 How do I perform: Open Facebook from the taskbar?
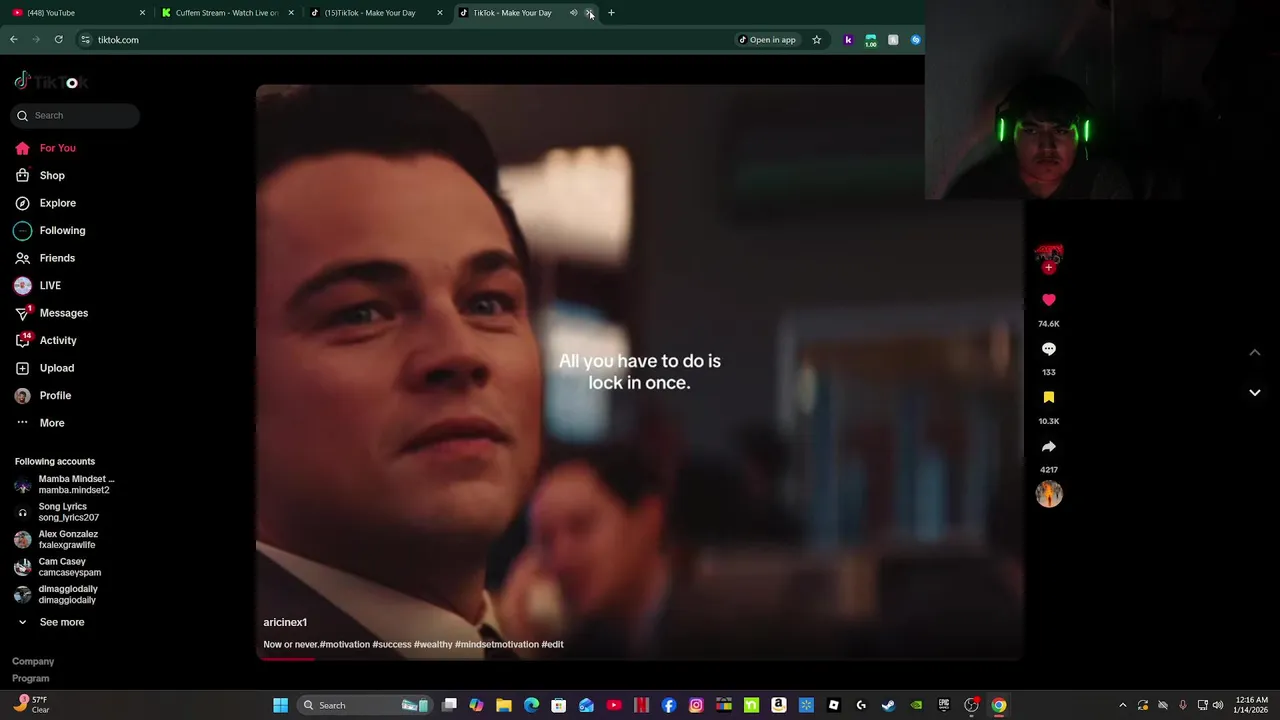point(669,705)
